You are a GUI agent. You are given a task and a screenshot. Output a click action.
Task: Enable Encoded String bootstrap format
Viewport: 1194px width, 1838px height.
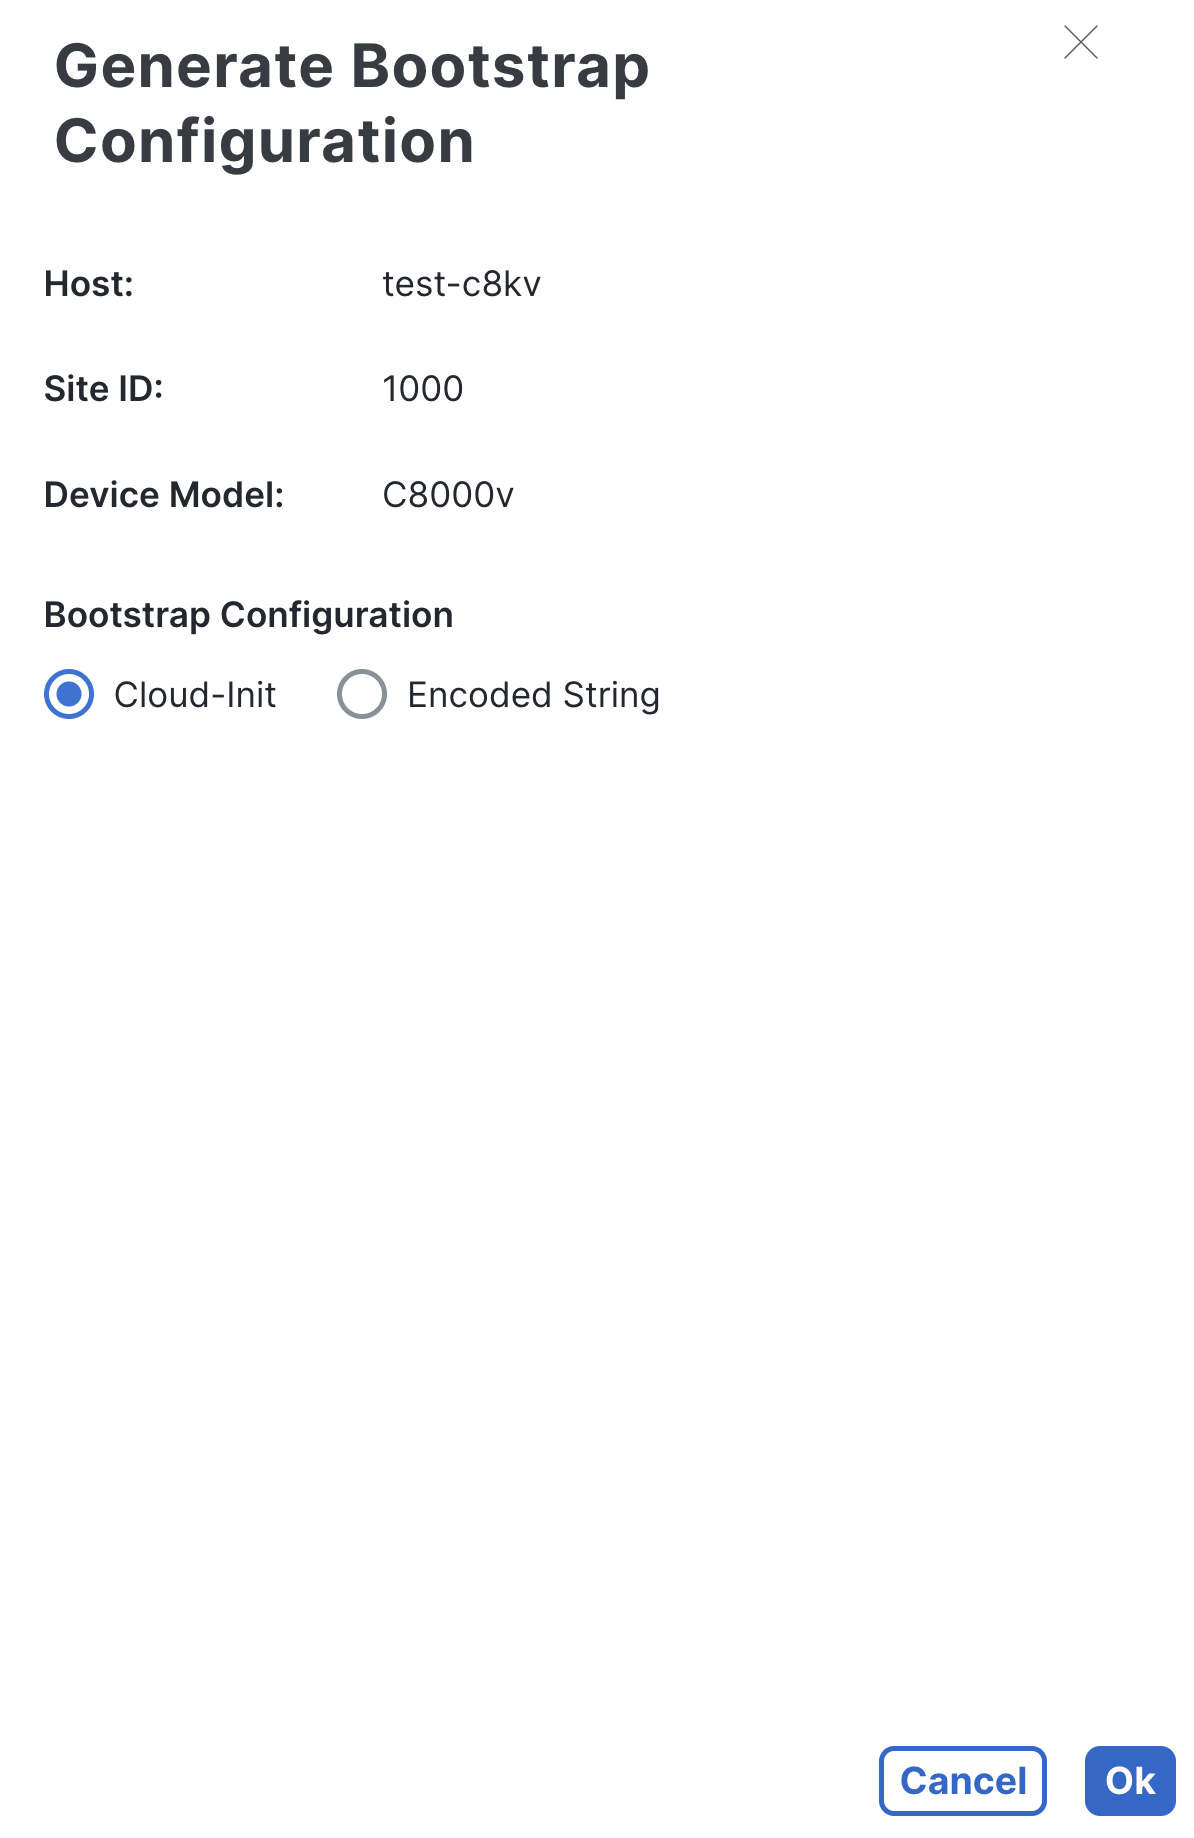(363, 694)
